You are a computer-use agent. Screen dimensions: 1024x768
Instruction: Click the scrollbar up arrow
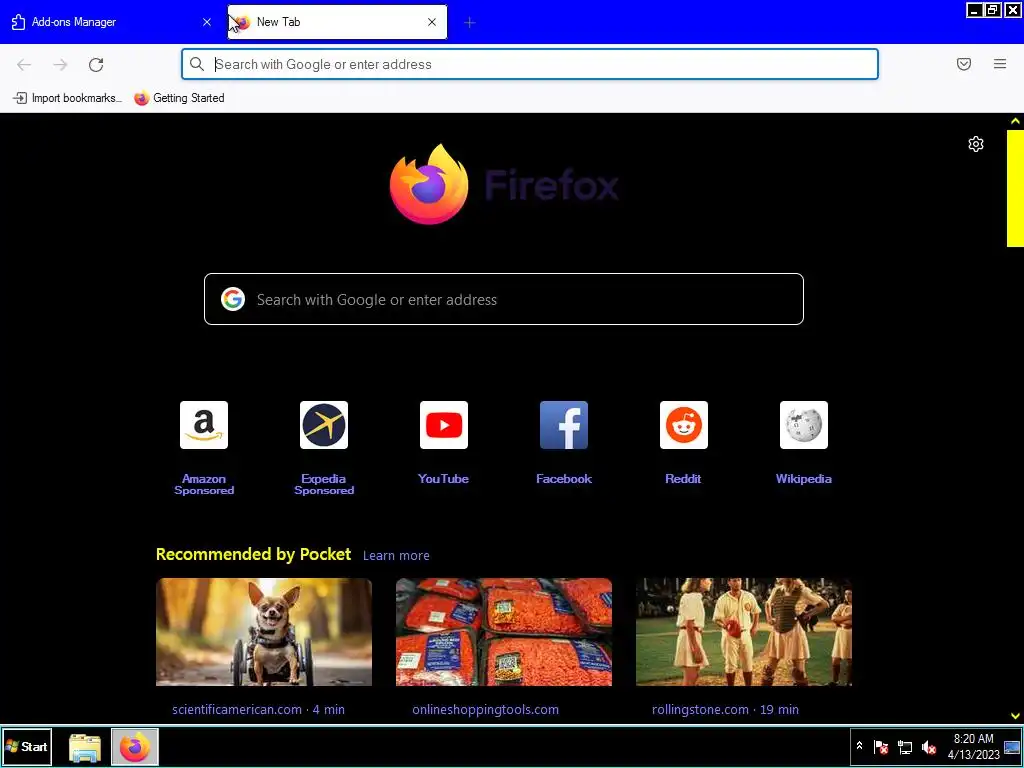pos(1015,121)
